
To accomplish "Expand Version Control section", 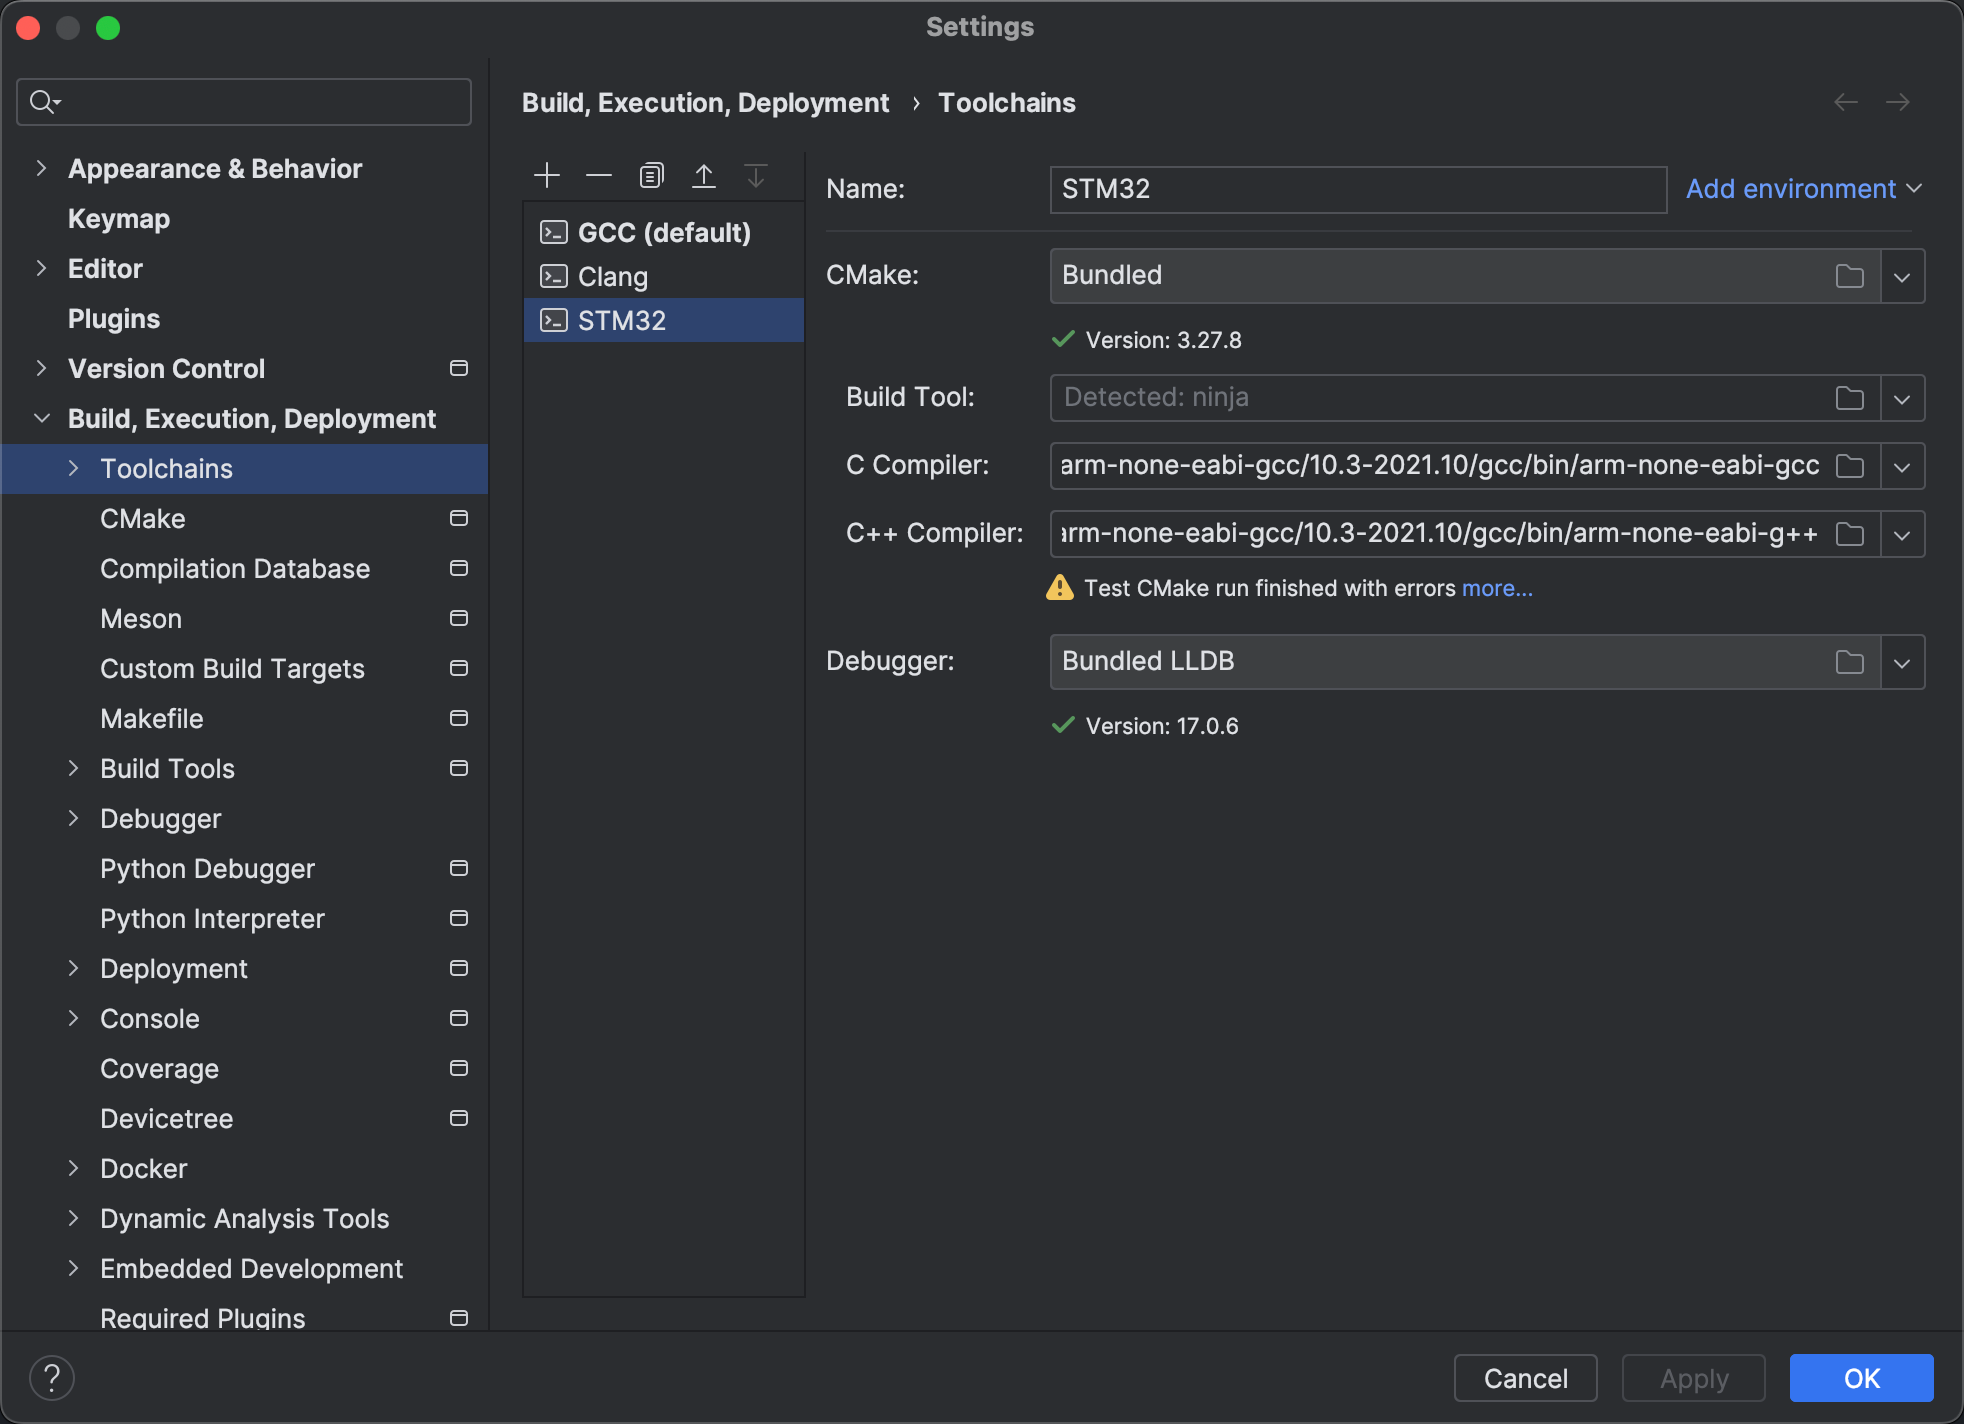I will [41, 368].
